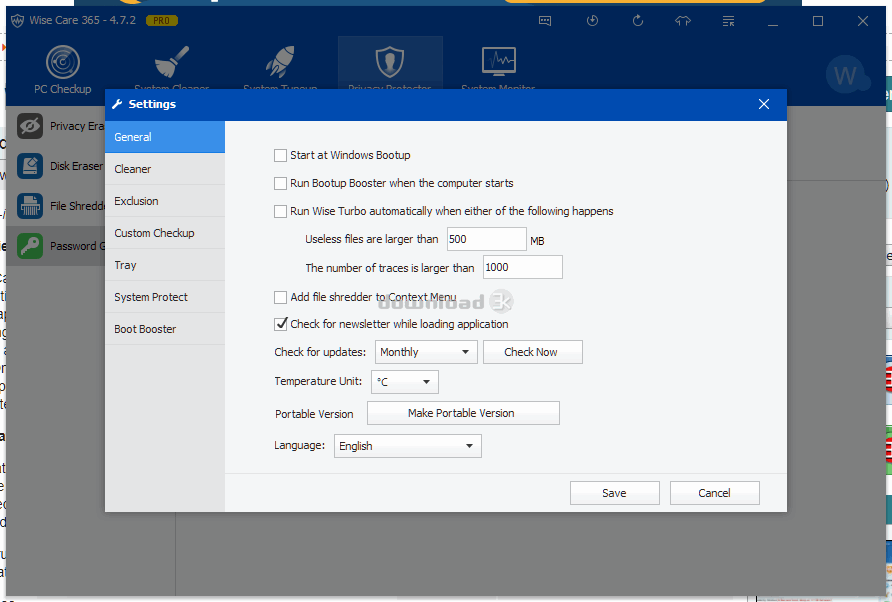
Task: Click the Save button
Action: point(614,493)
